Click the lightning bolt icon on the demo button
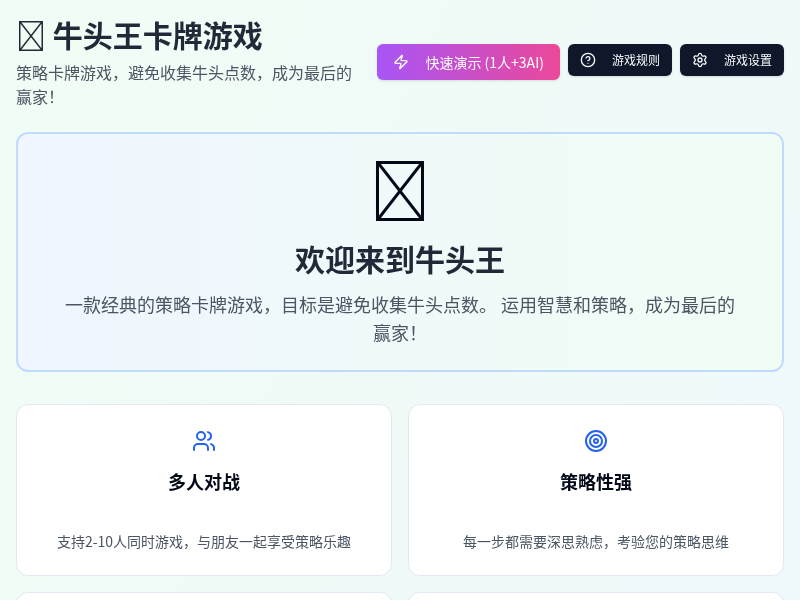Screen dimensions: 800x600 pyautogui.click(x=401, y=62)
